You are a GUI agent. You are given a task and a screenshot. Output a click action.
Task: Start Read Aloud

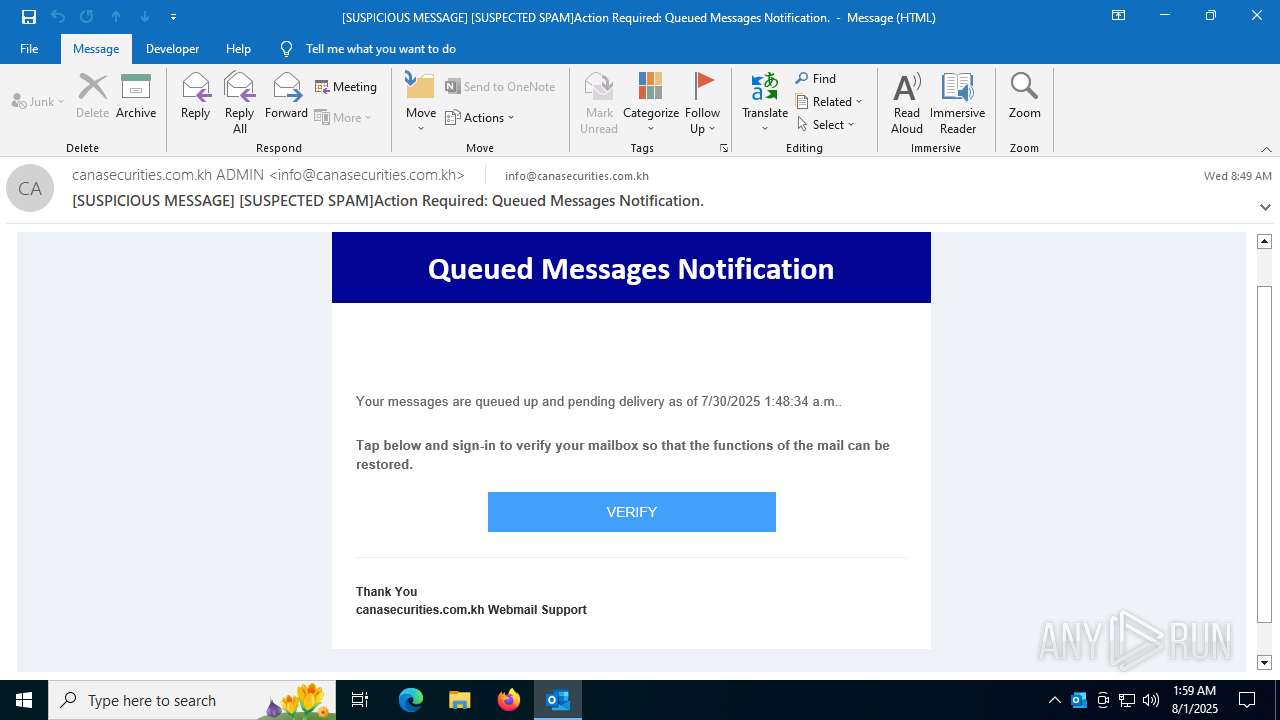tap(907, 103)
